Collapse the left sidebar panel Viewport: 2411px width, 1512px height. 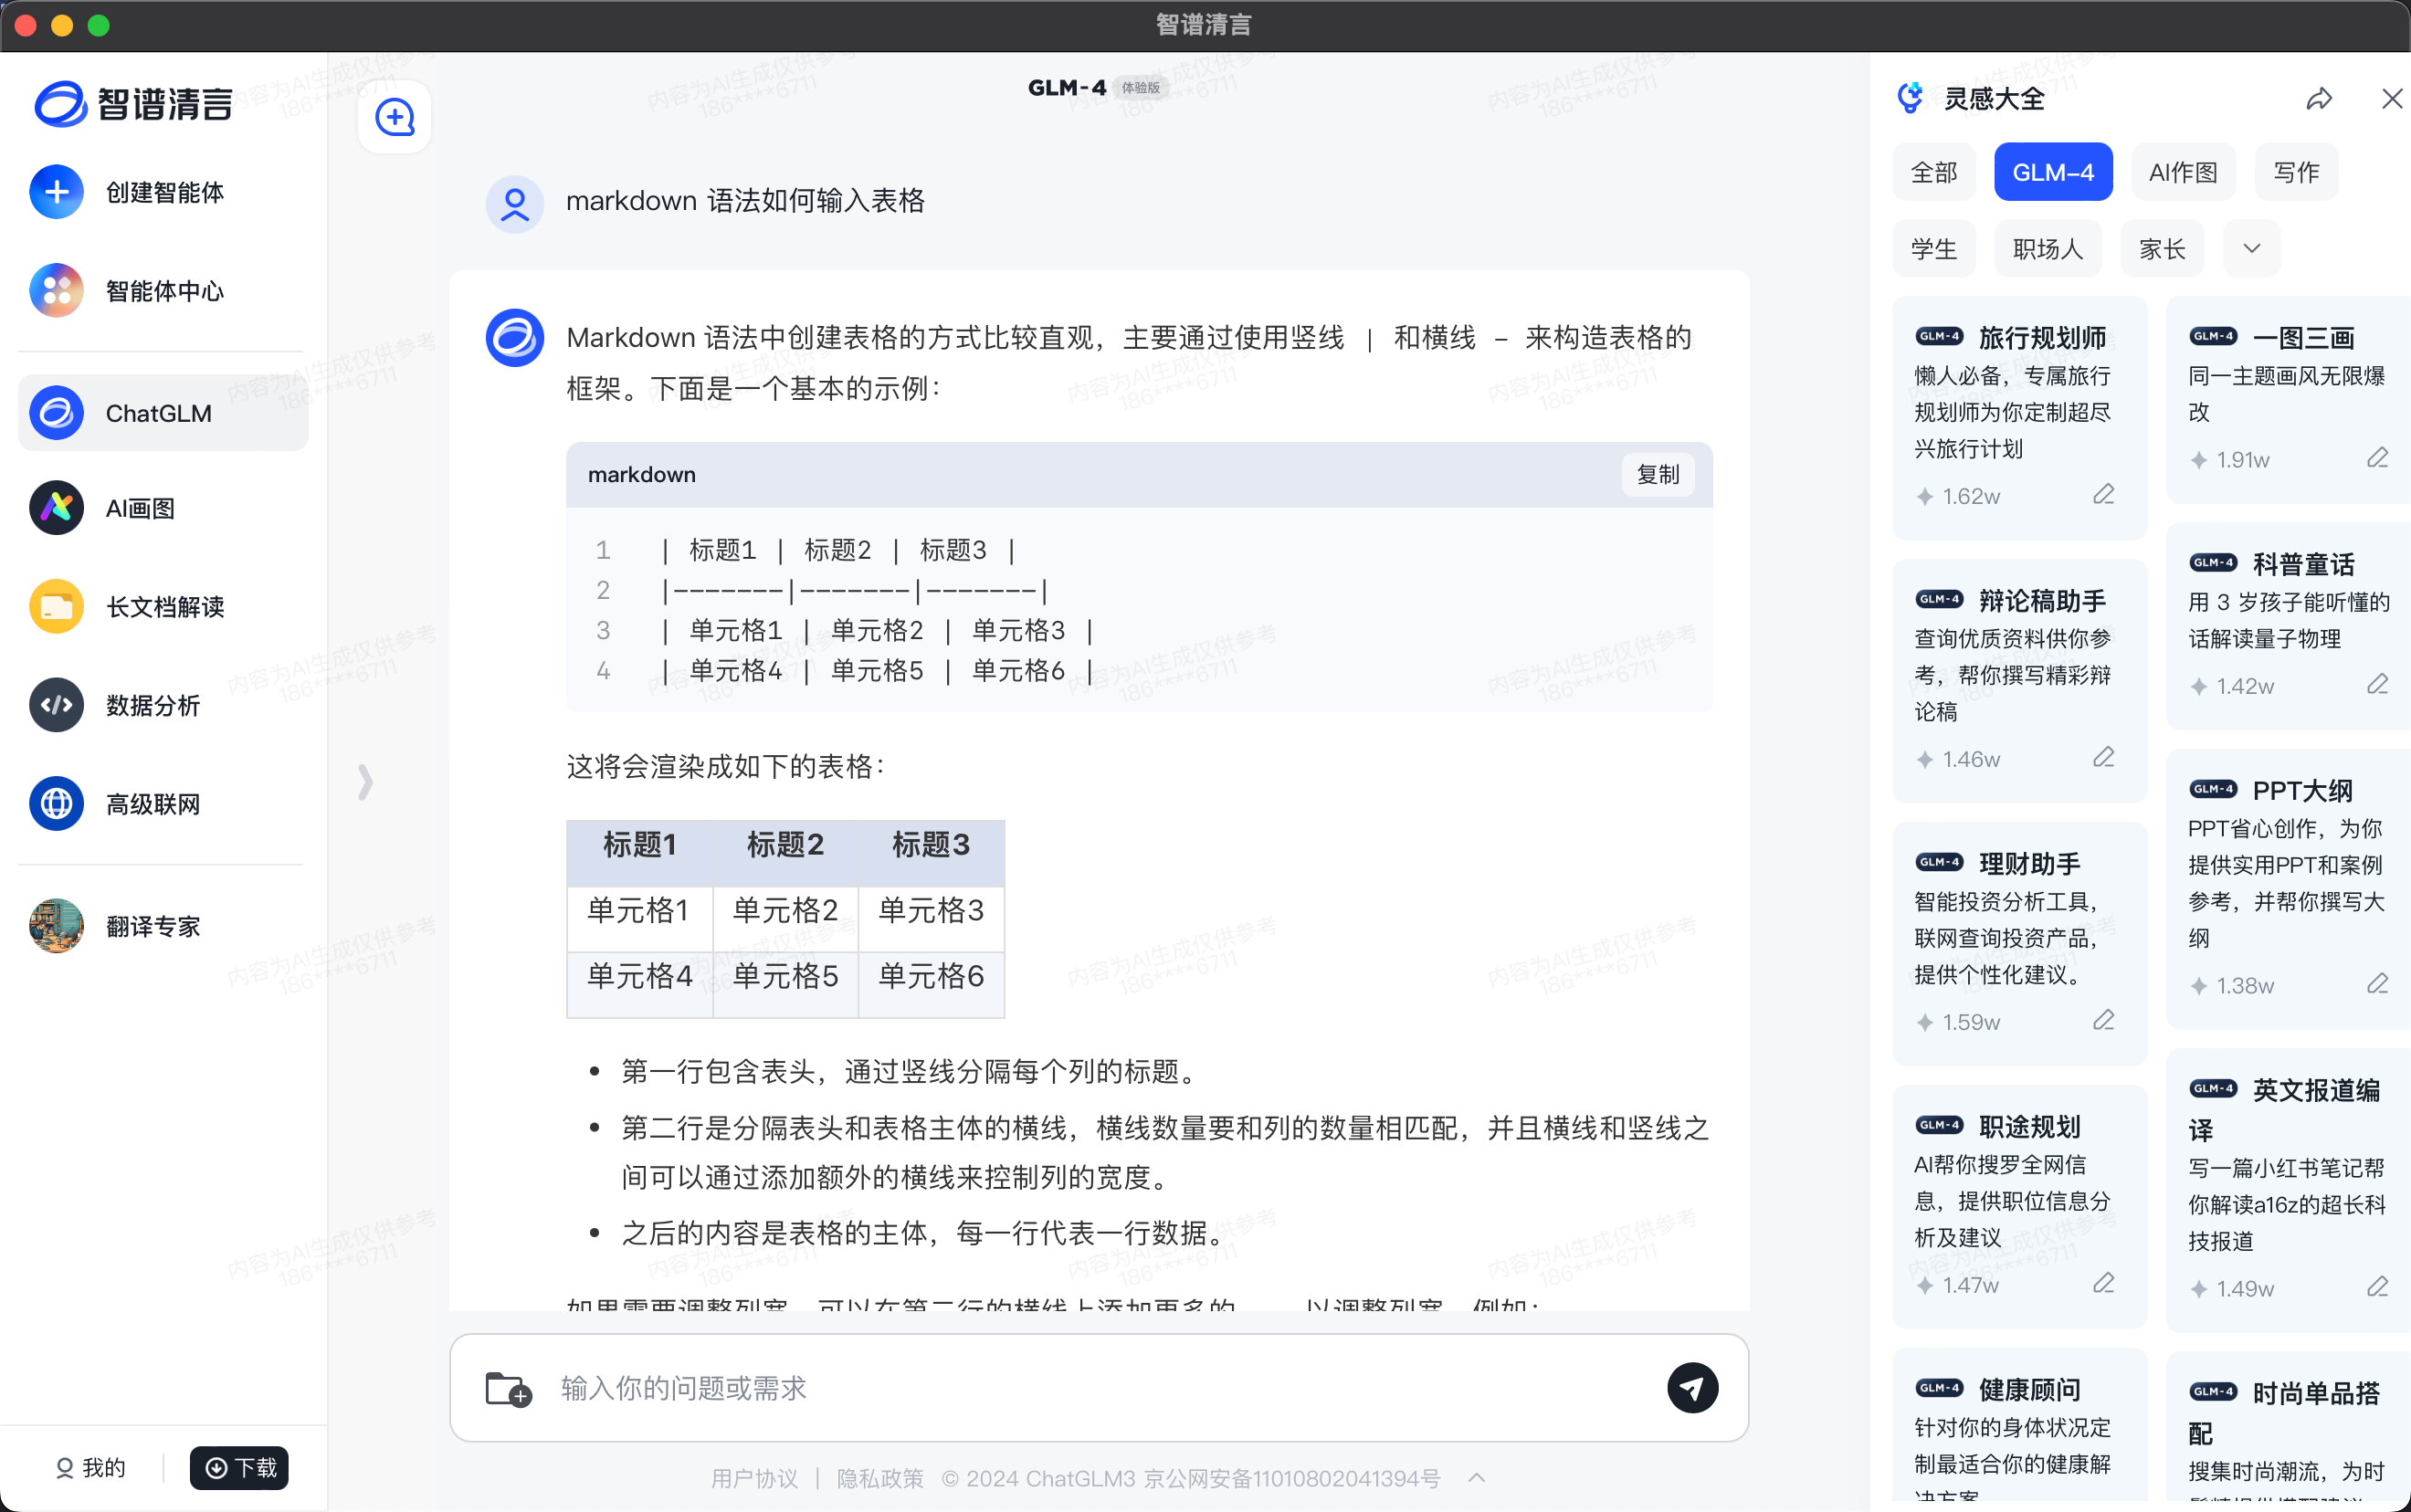click(x=364, y=781)
